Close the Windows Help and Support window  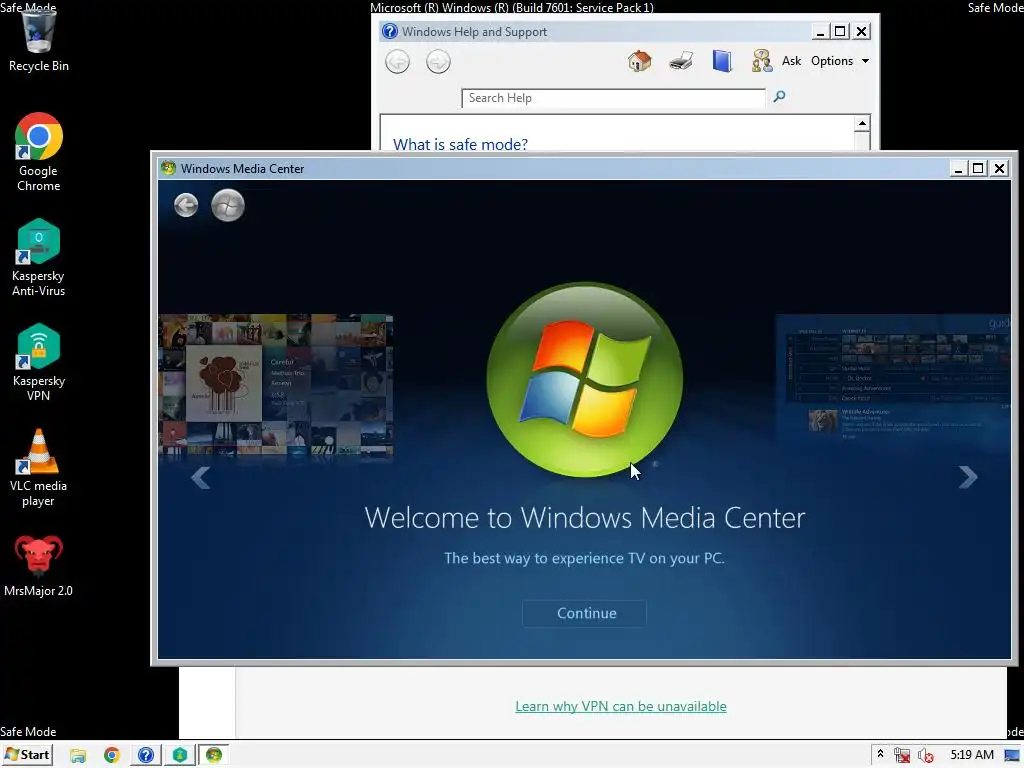tap(861, 31)
